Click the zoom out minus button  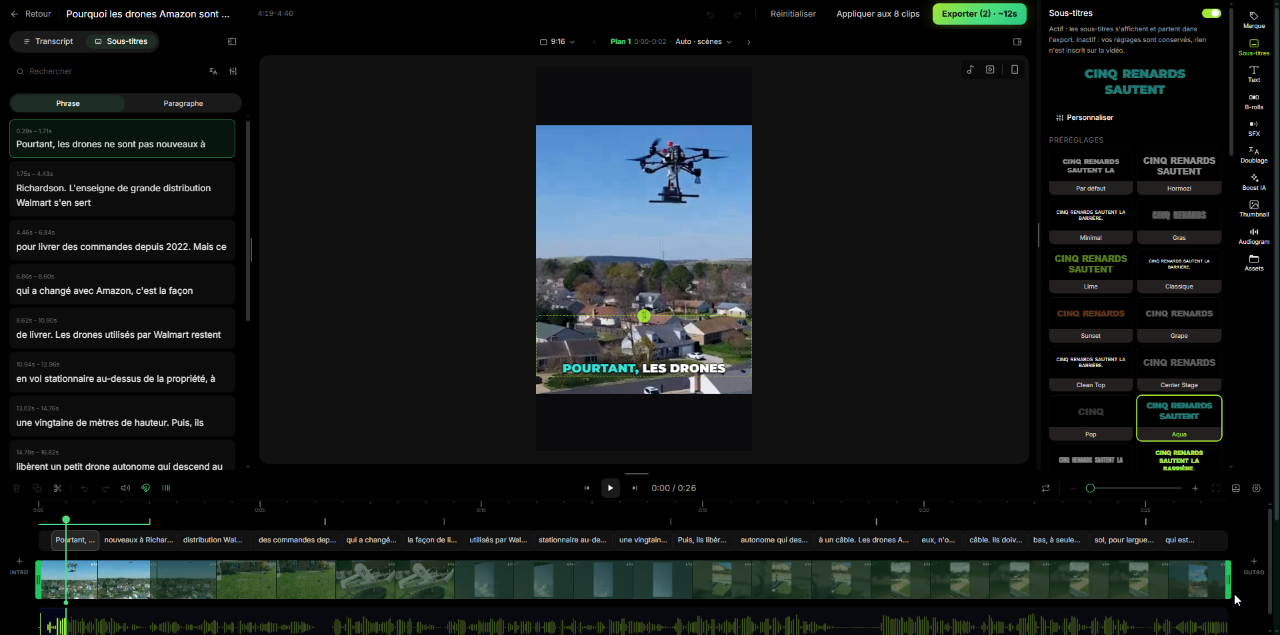click(1072, 488)
